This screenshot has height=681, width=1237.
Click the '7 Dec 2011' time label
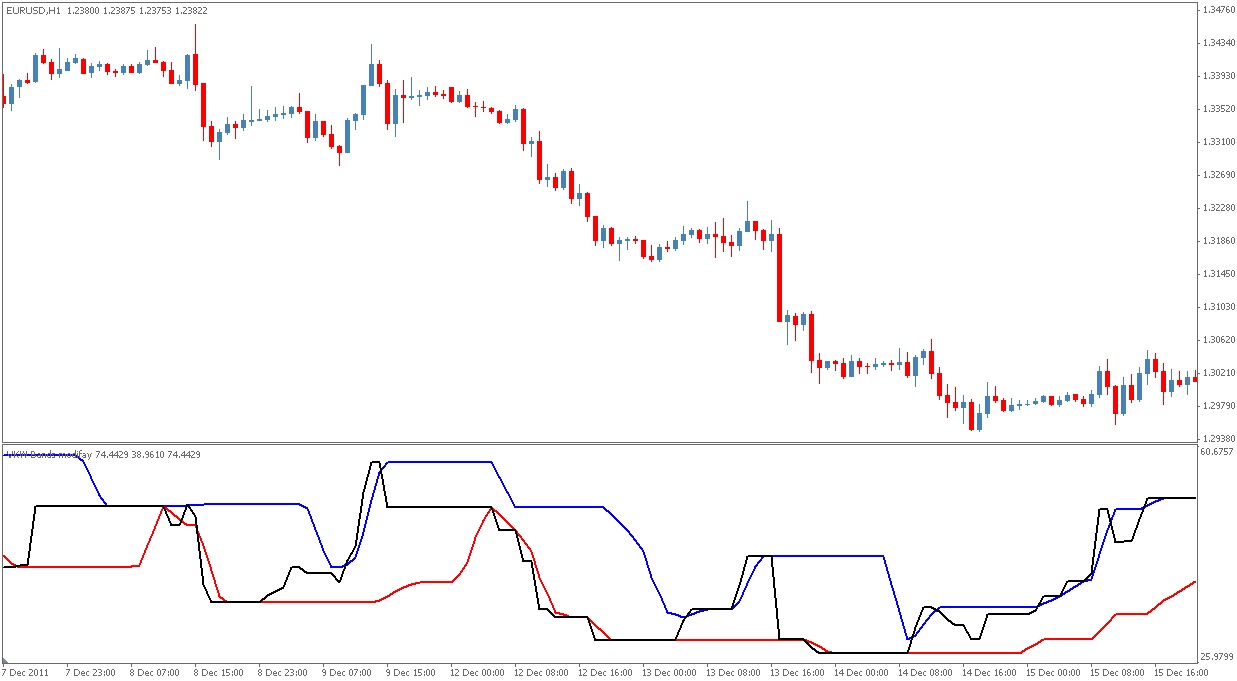point(26,672)
